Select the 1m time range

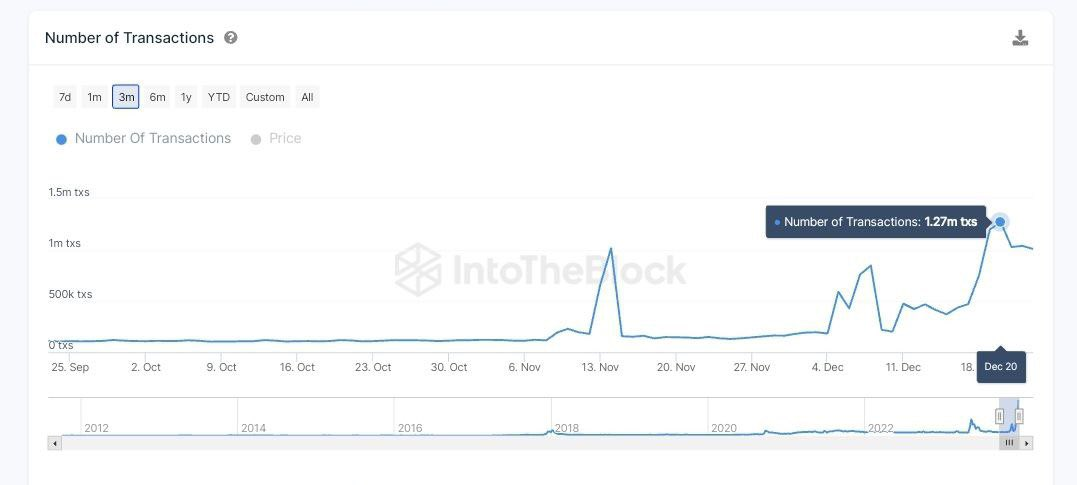click(x=94, y=97)
